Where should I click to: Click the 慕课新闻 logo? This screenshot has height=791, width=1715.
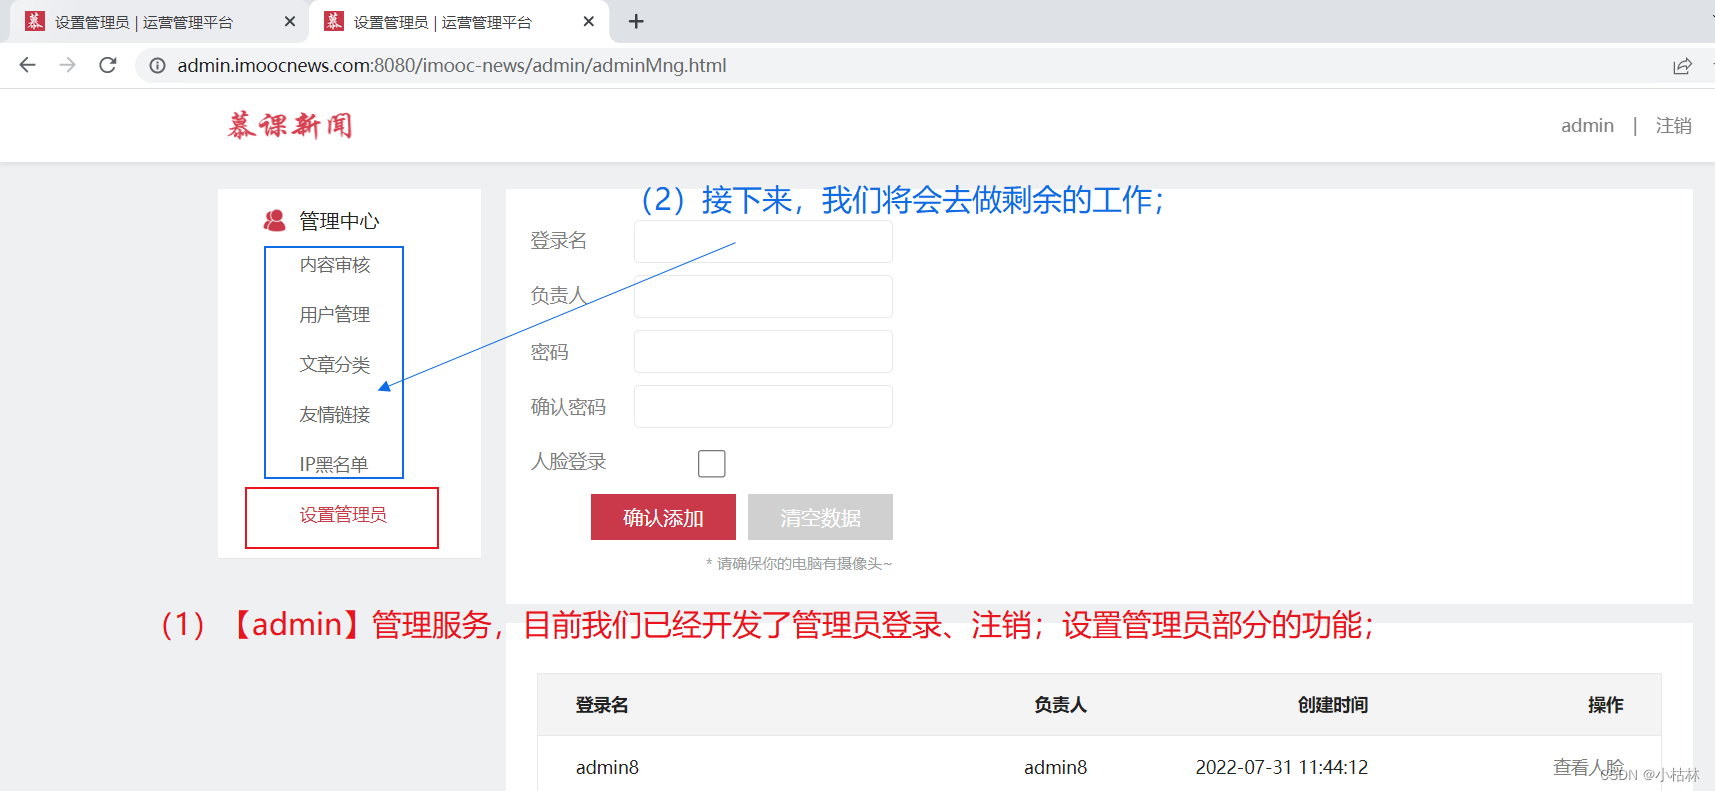click(290, 125)
